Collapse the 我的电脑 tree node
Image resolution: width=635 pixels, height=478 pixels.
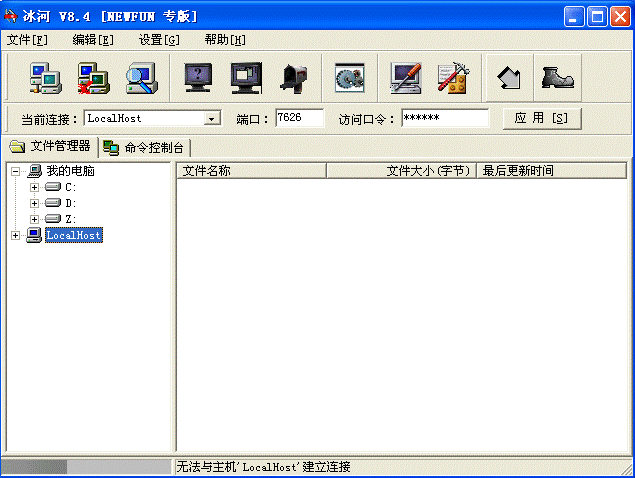pos(15,171)
